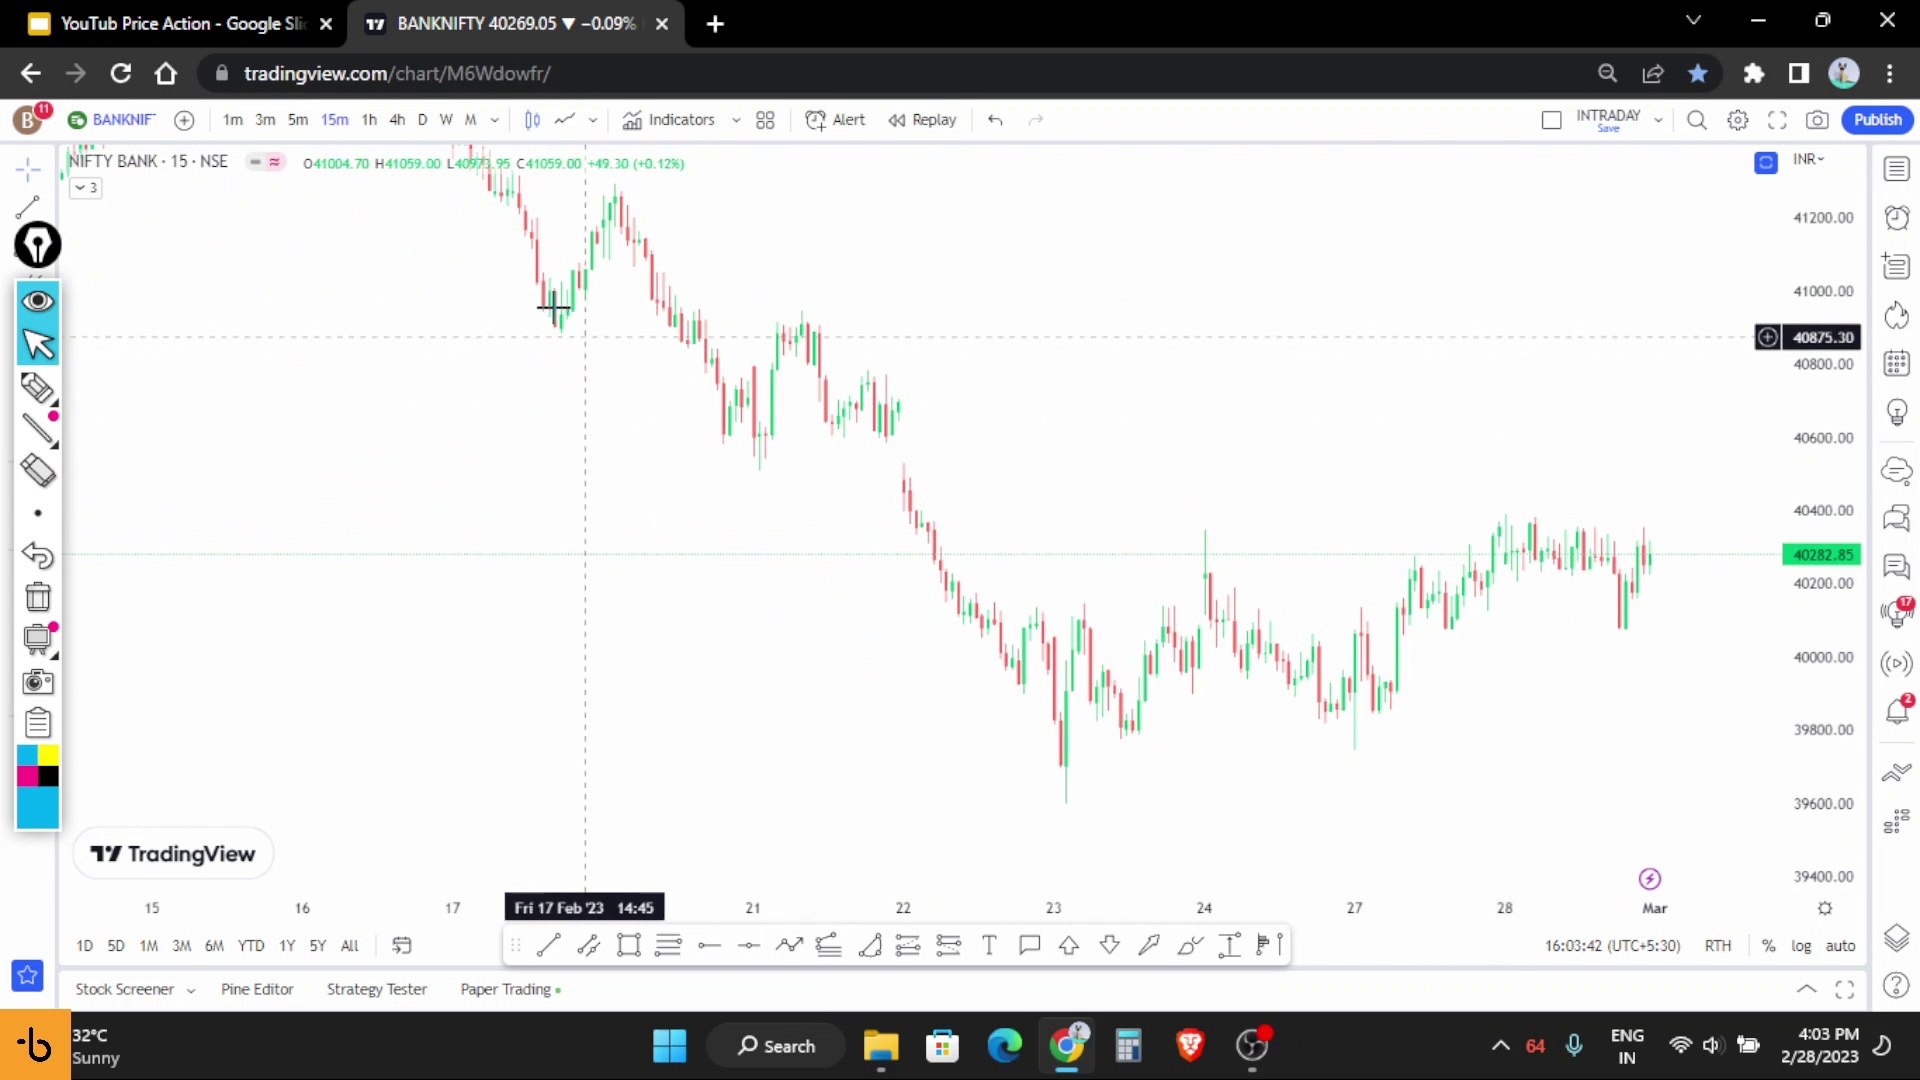Add an Arrow Up marker
The image size is (1920, 1080).
(1069, 945)
